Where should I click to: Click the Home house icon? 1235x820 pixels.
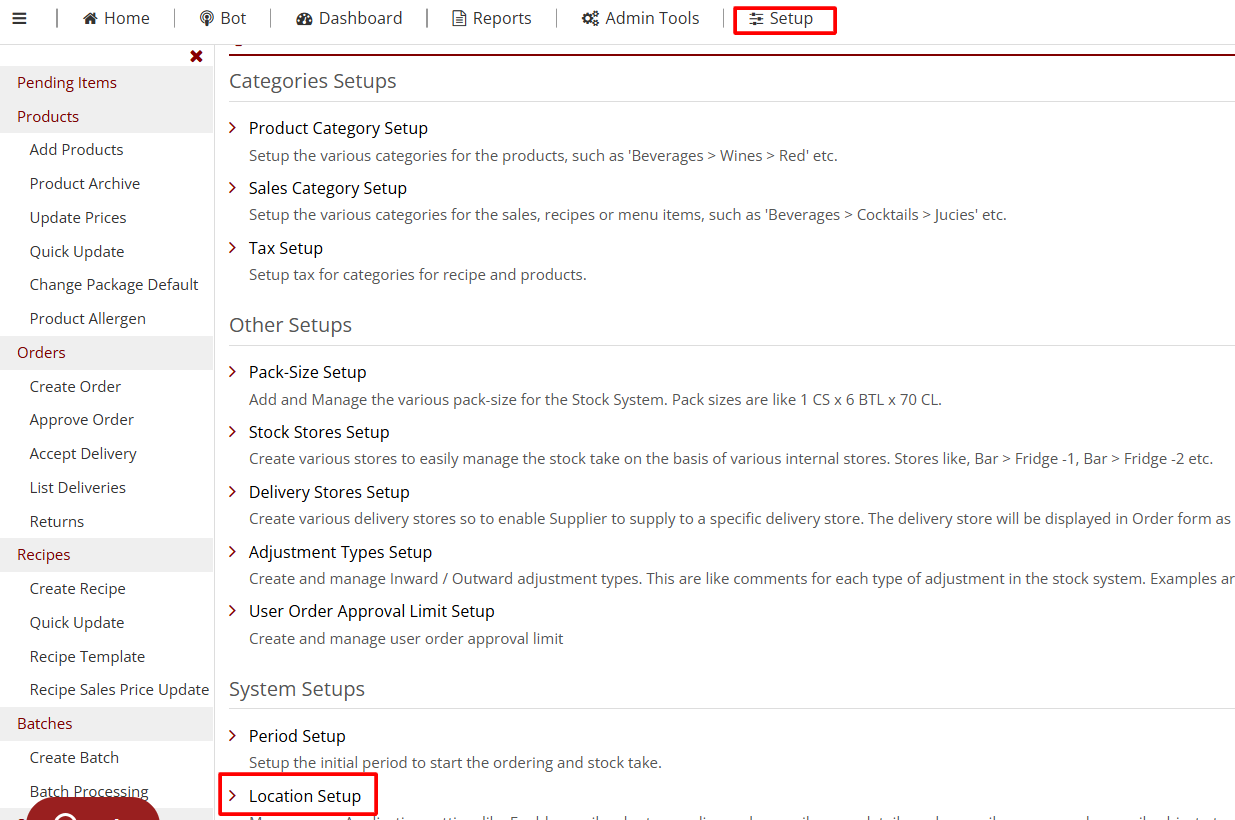(90, 19)
